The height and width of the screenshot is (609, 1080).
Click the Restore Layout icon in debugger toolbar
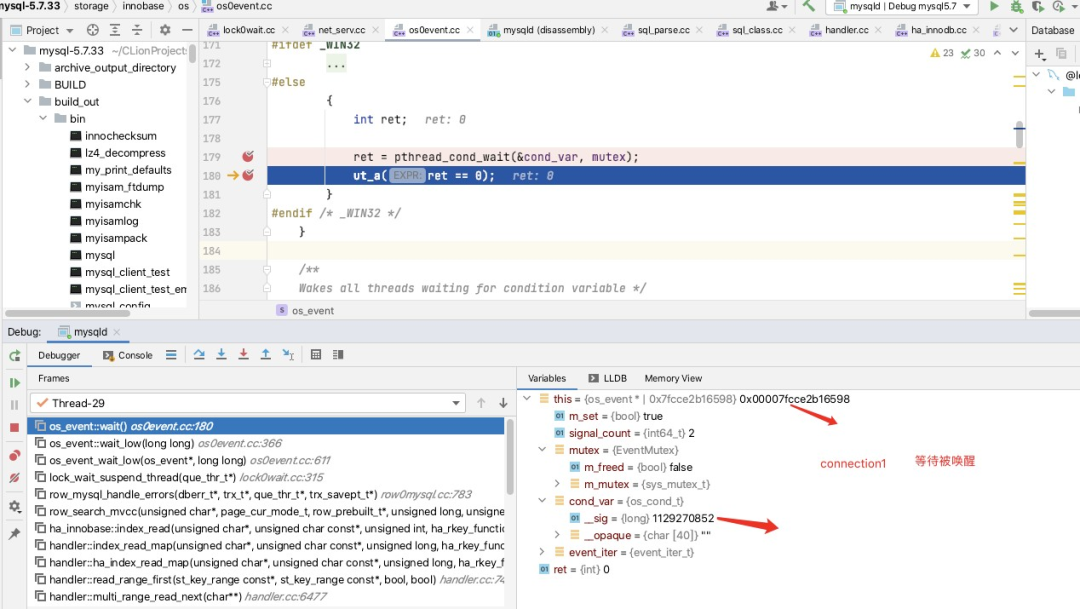pyautogui.click(x=338, y=355)
